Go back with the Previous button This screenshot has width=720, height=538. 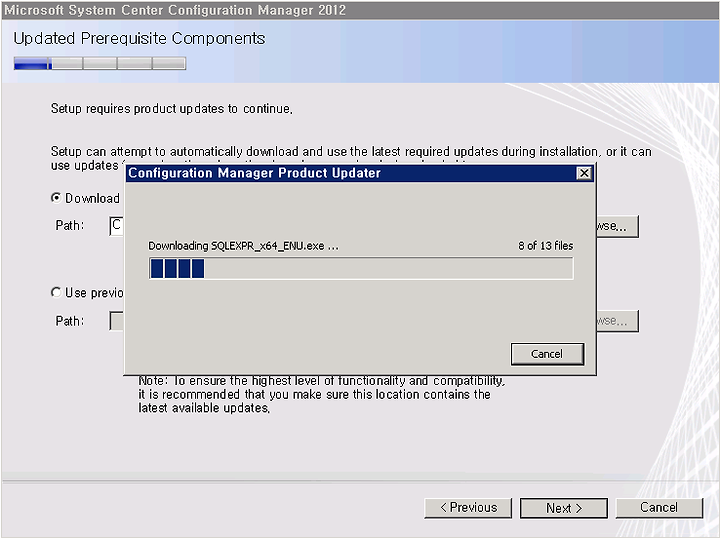point(468,508)
